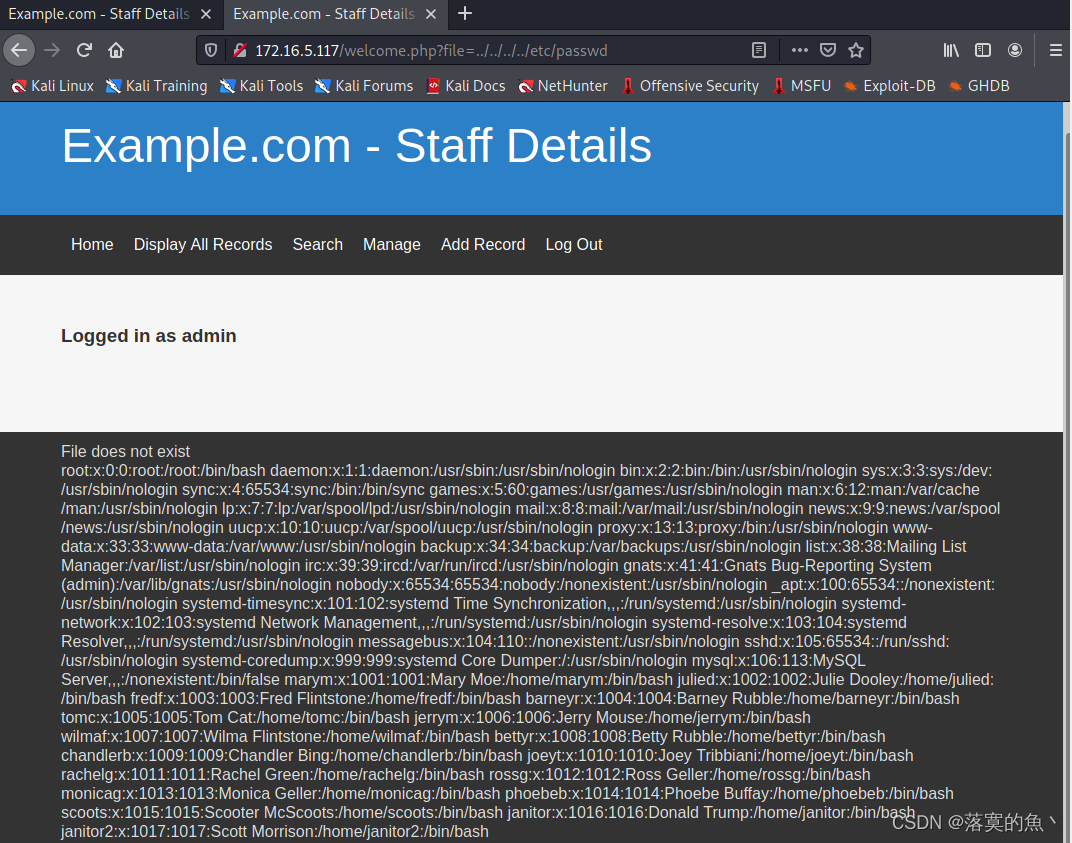The width and height of the screenshot is (1072, 843).
Task: Click the Logged in as admin text
Action: 148,336
